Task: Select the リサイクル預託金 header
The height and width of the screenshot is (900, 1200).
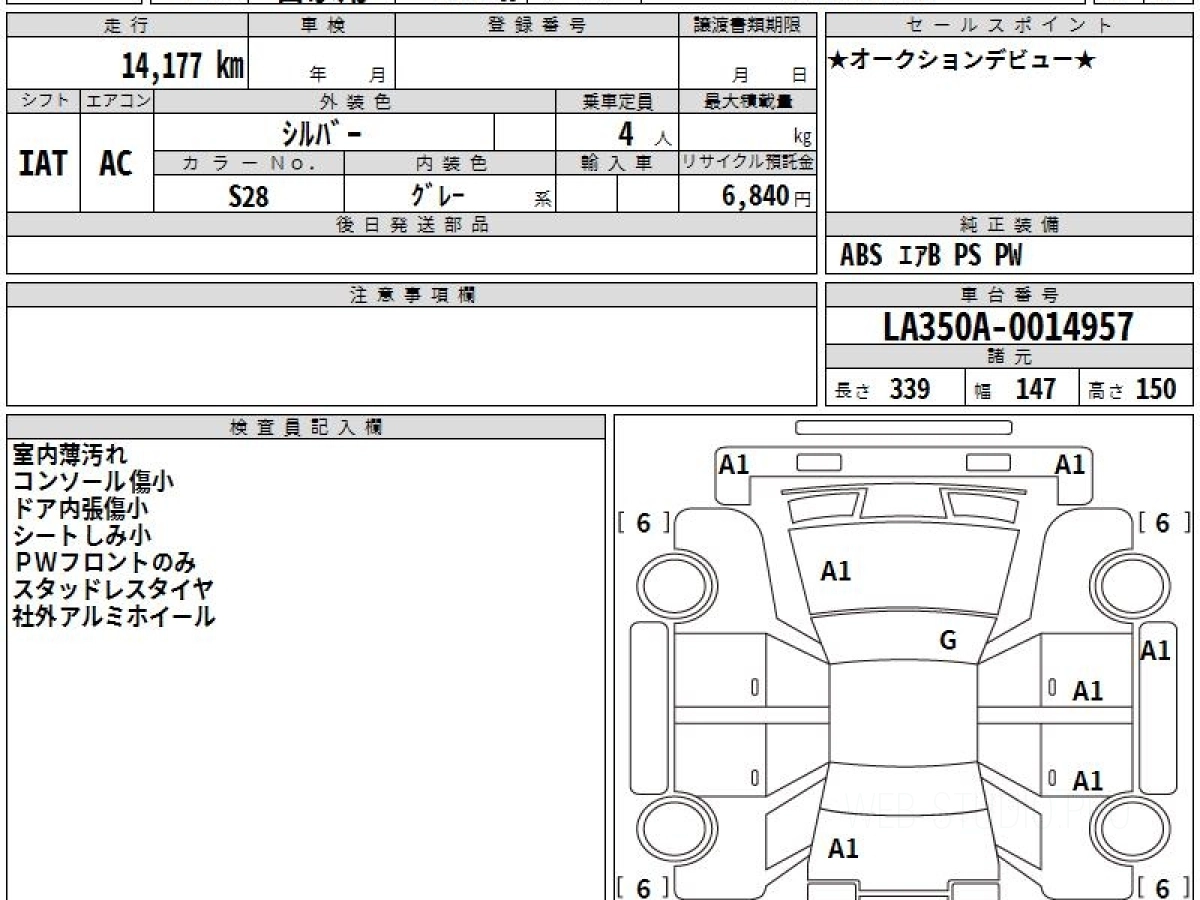Action: [x=748, y=163]
